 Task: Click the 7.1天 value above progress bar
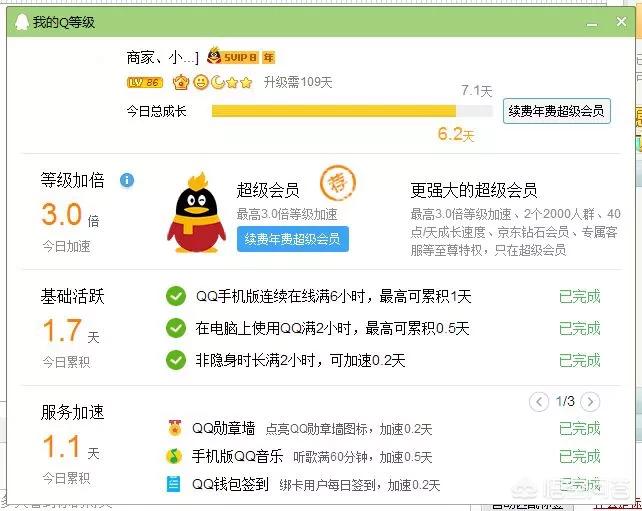coord(477,90)
